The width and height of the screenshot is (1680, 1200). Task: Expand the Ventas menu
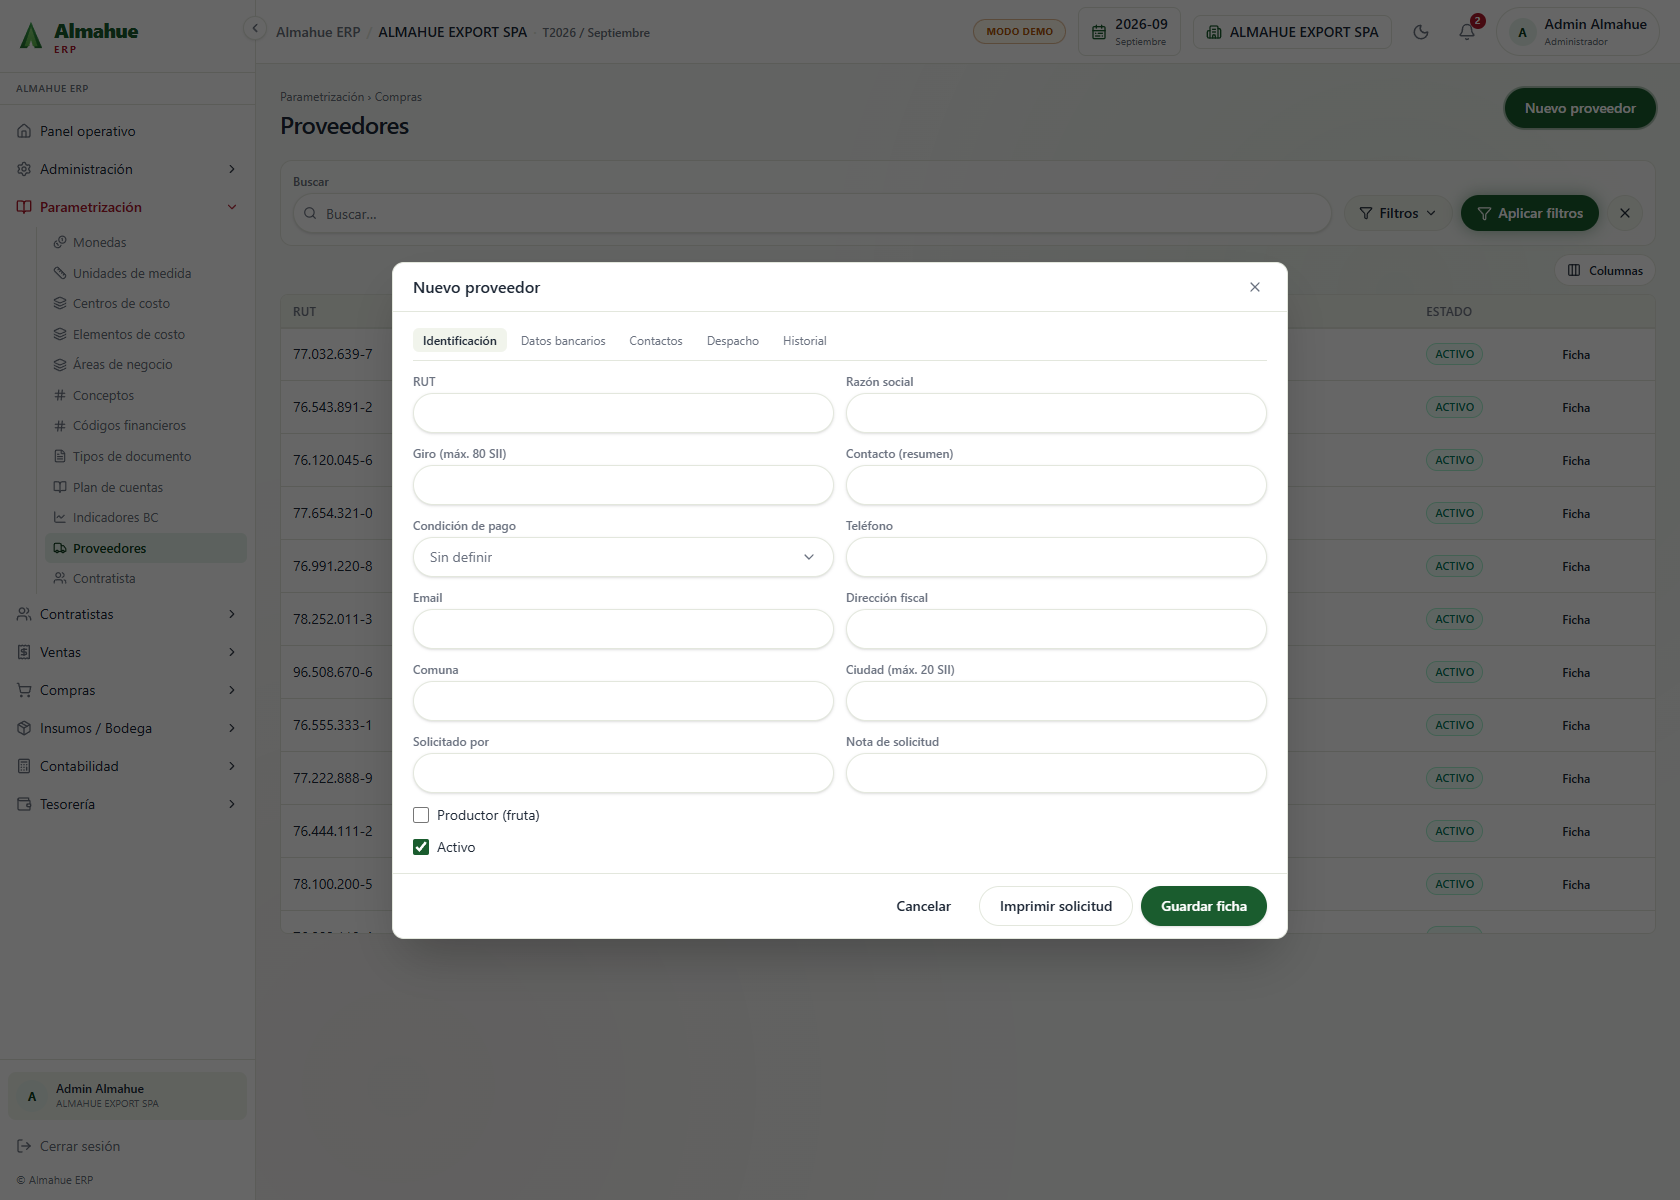[127, 652]
